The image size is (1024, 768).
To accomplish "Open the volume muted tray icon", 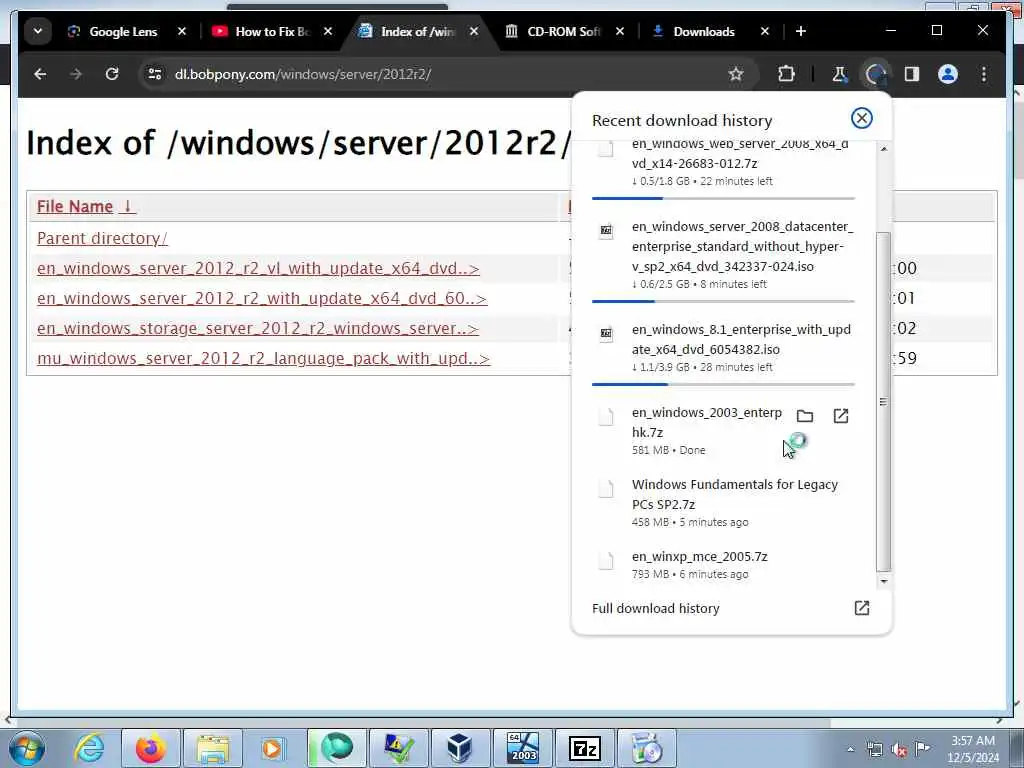I will point(899,750).
